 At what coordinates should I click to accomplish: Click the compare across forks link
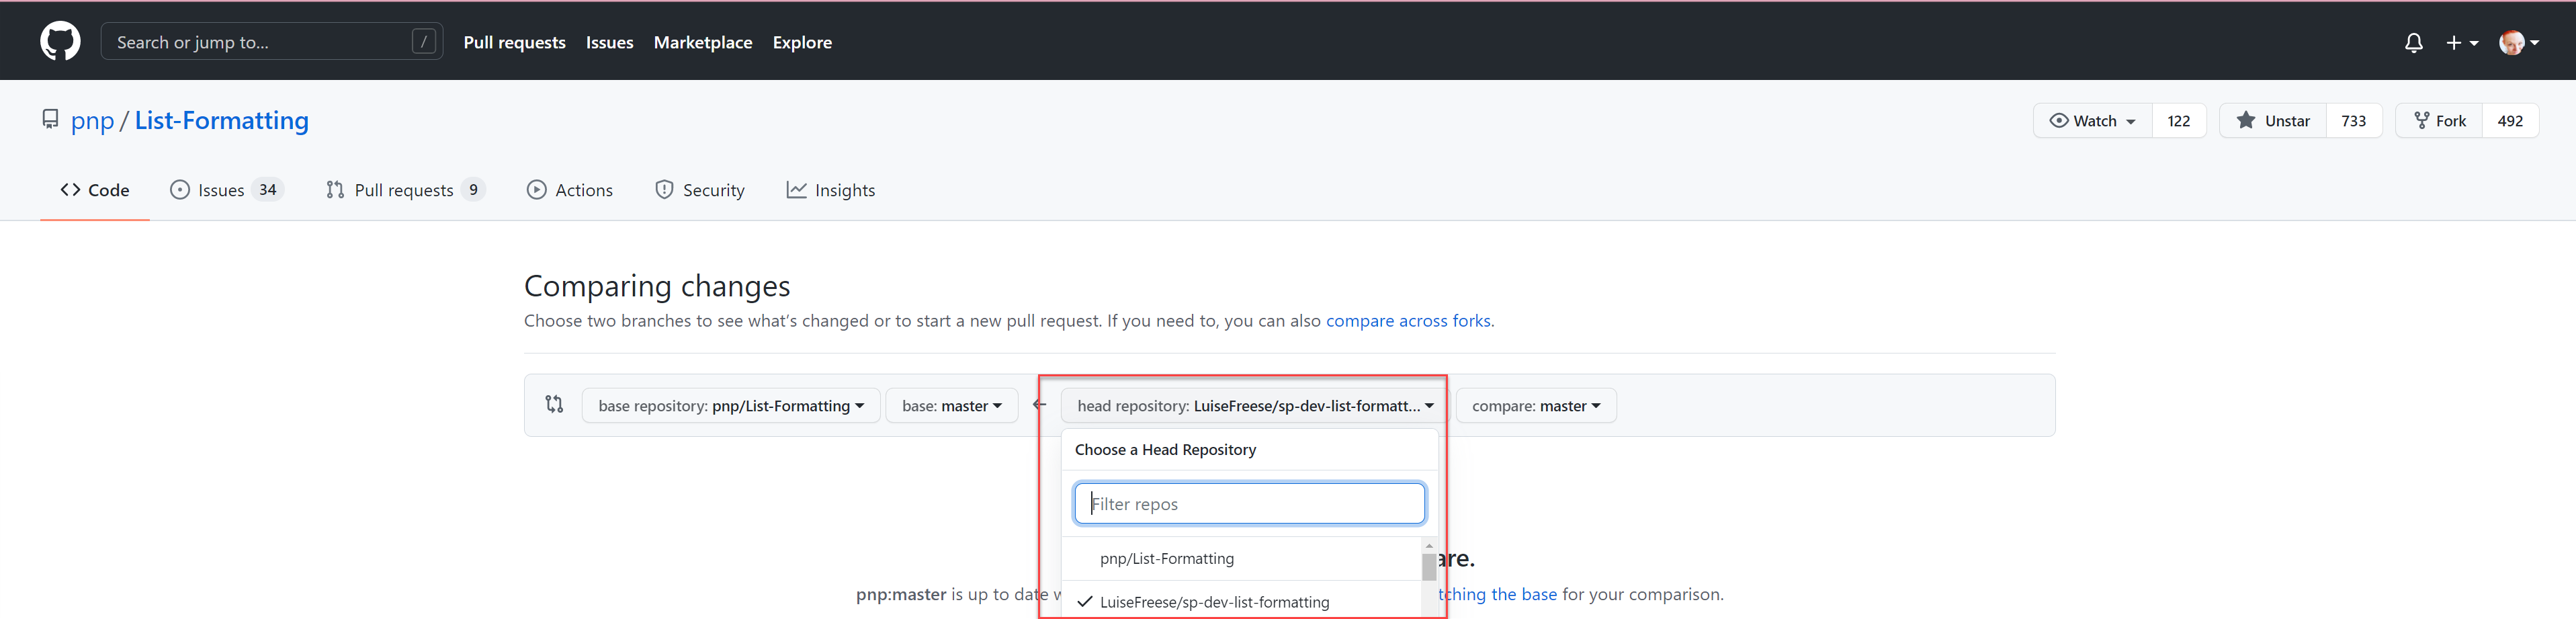[1407, 321]
